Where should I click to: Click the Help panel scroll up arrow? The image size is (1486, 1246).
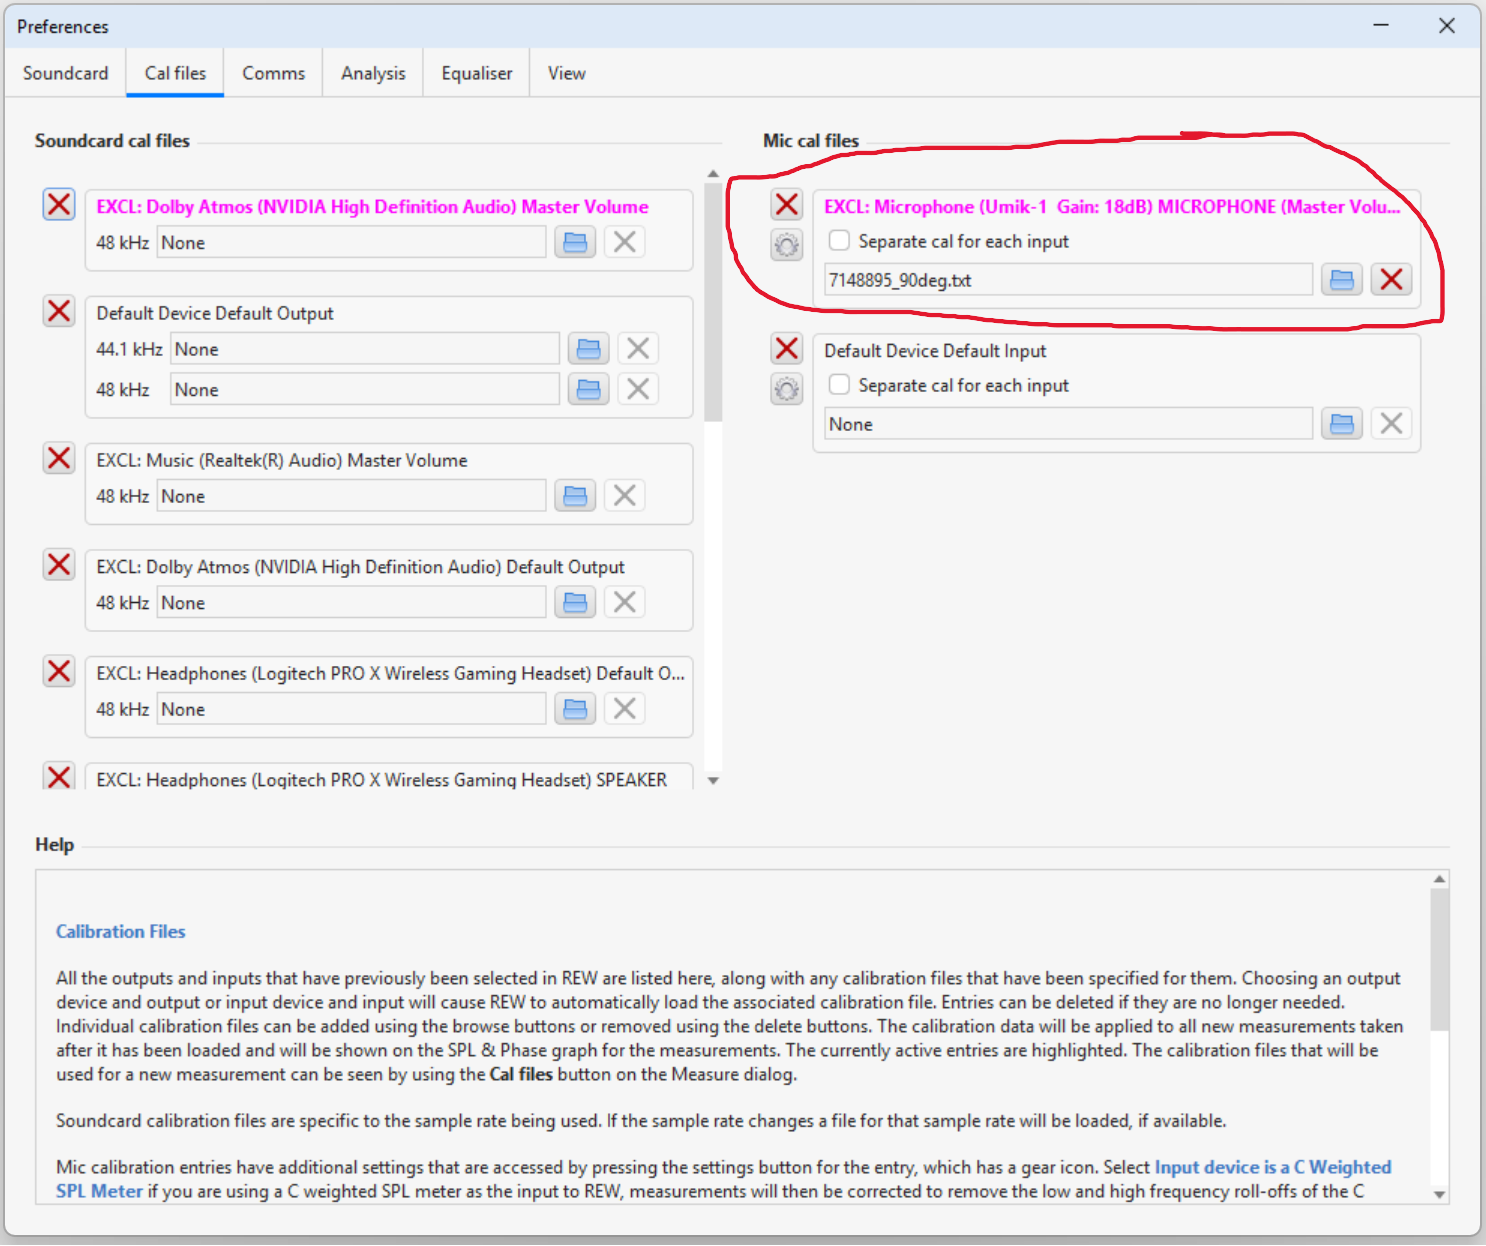pyautogui.click(x=1440, y=879)
